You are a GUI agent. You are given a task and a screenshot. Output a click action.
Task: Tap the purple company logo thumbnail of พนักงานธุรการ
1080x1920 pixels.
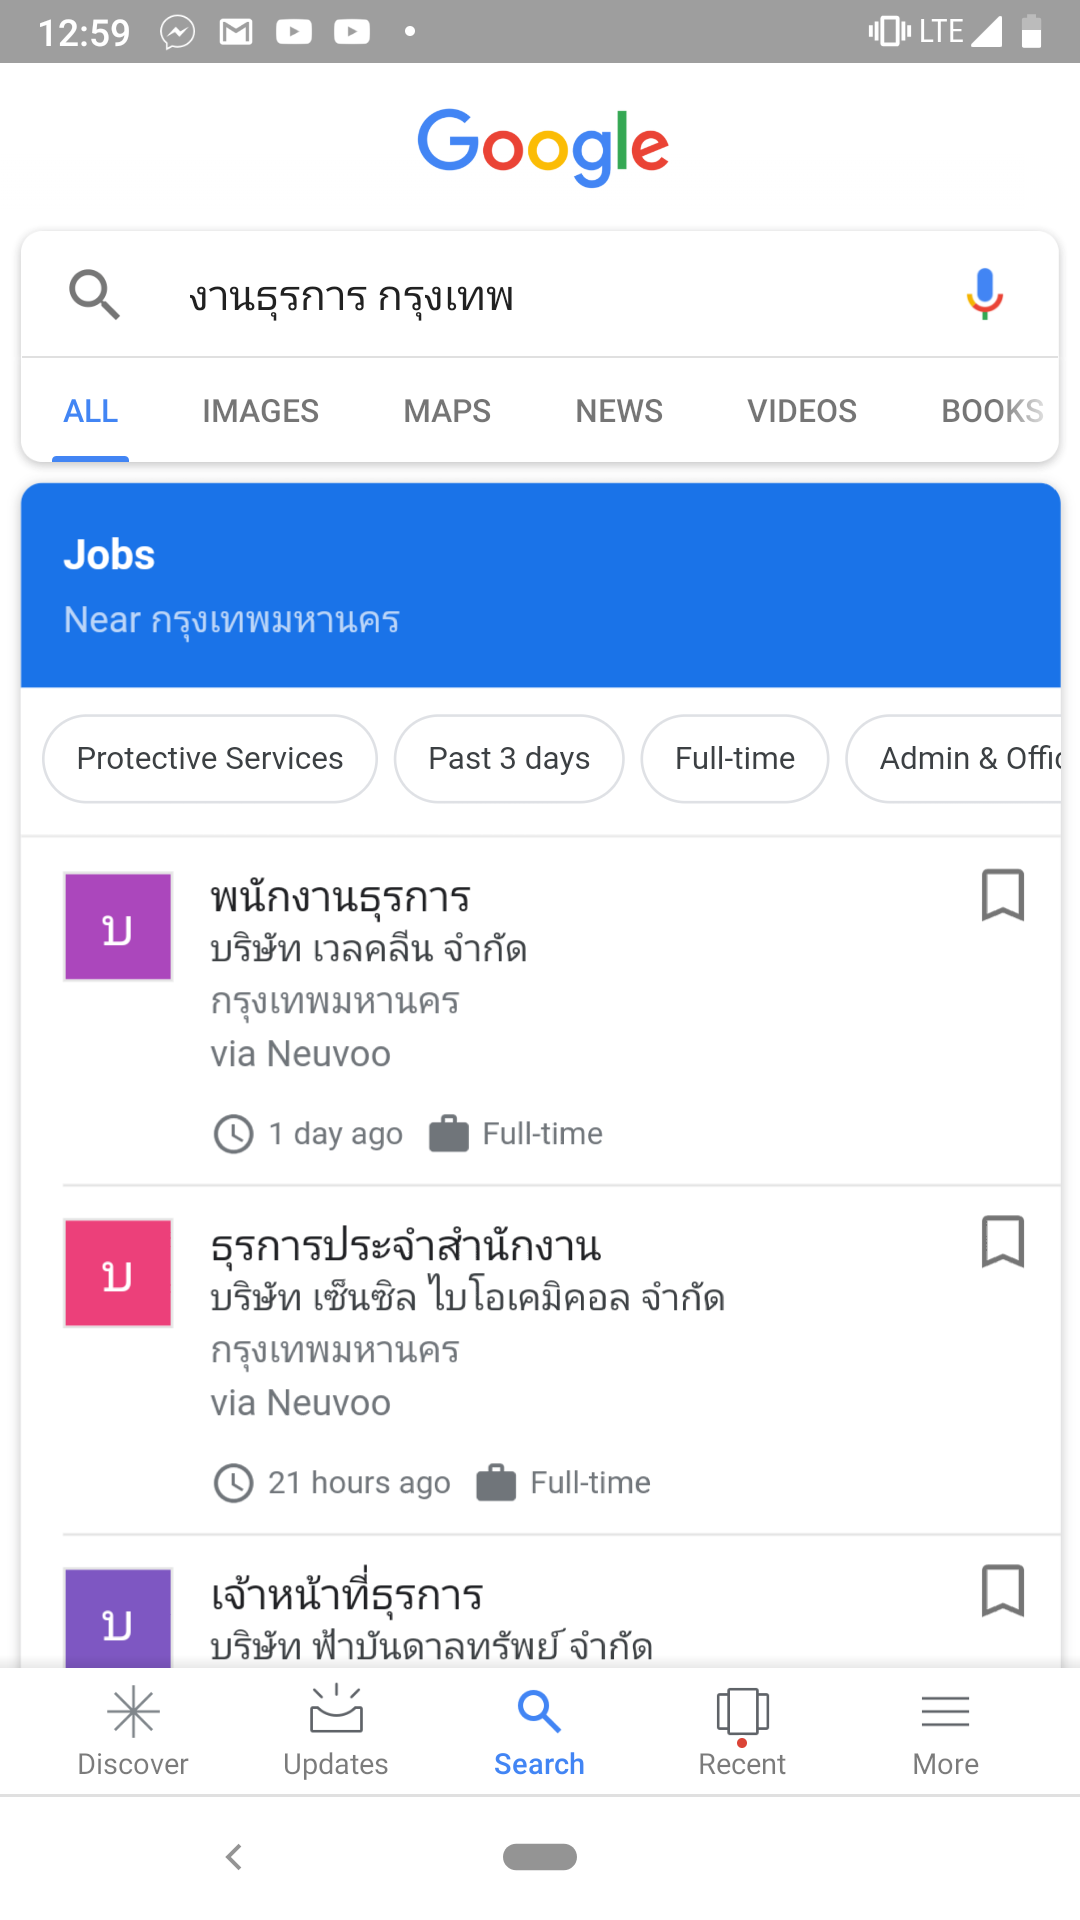pos(118,927)
